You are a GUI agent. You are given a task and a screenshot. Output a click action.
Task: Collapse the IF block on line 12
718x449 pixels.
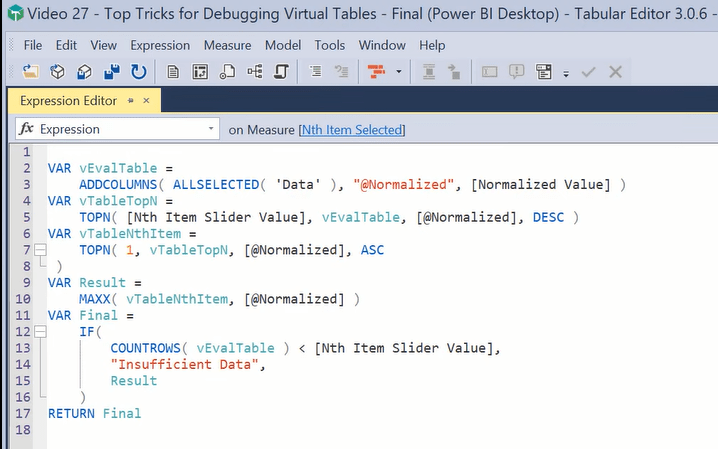tap(40, 331)
